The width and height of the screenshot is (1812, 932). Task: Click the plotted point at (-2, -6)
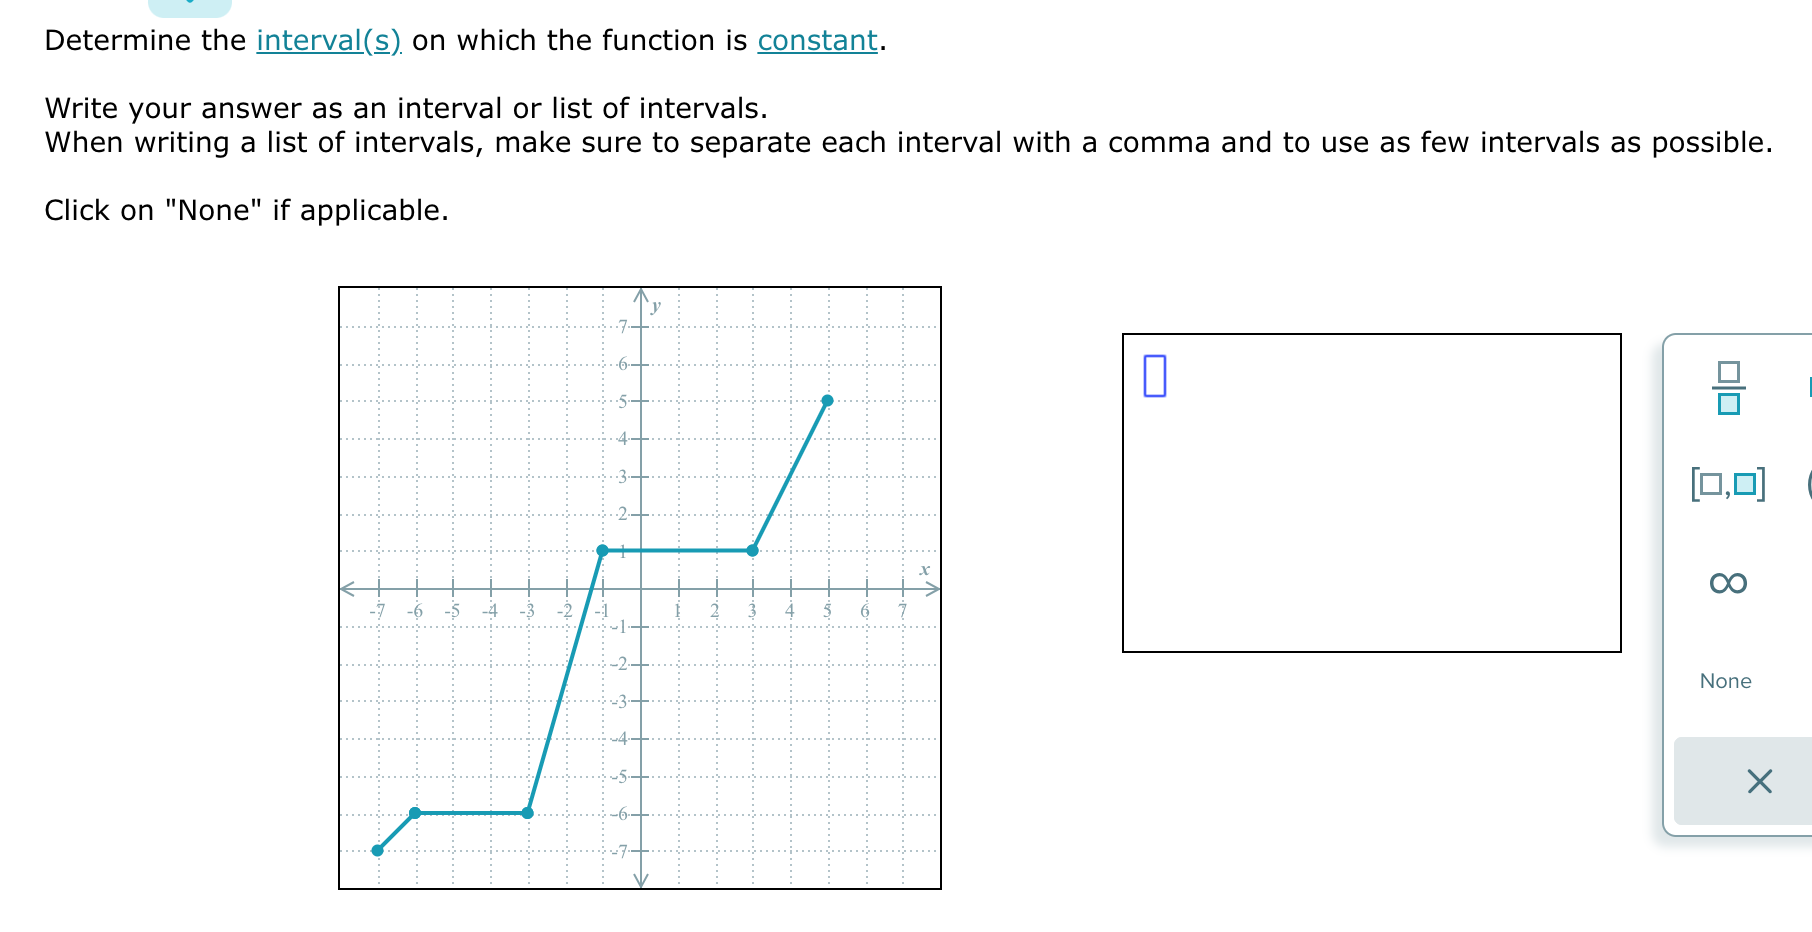tap(527, 812)
